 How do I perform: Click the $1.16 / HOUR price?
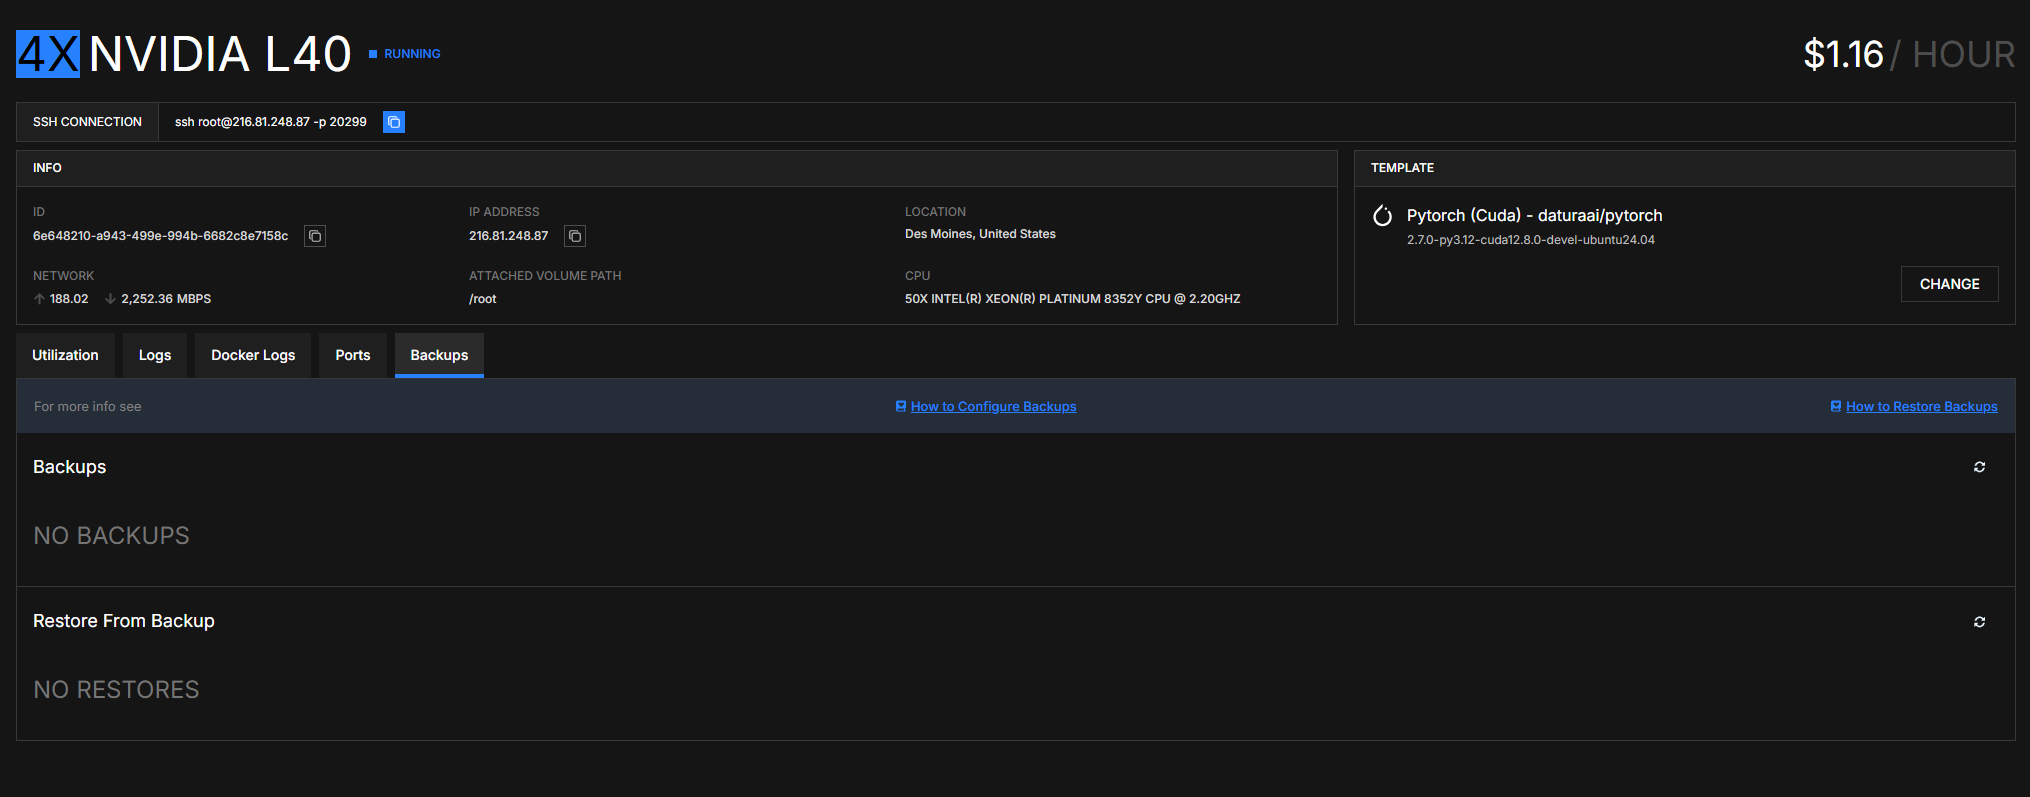pos(1909,54)
